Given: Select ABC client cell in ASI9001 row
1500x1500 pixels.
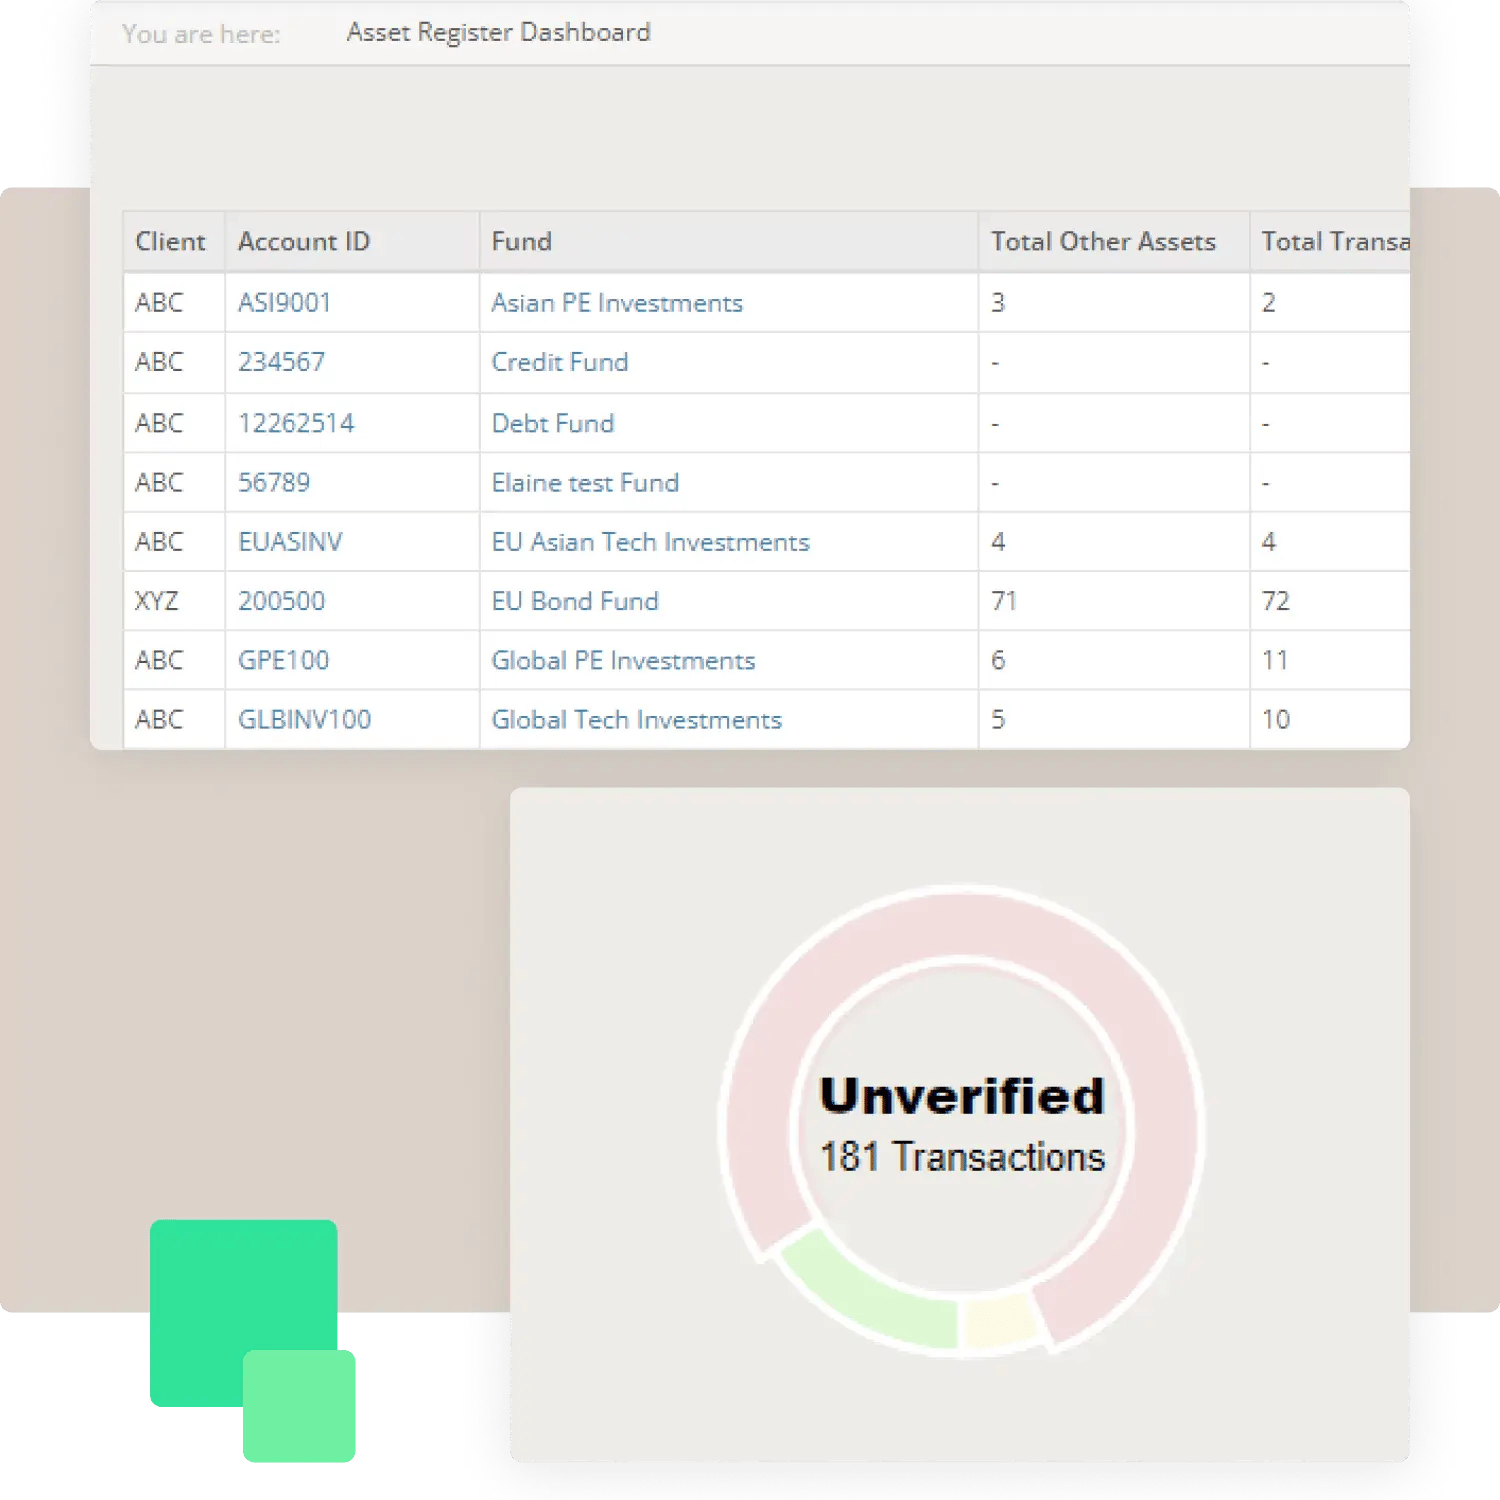Looking at the screenshot, I should click(159, 303).
